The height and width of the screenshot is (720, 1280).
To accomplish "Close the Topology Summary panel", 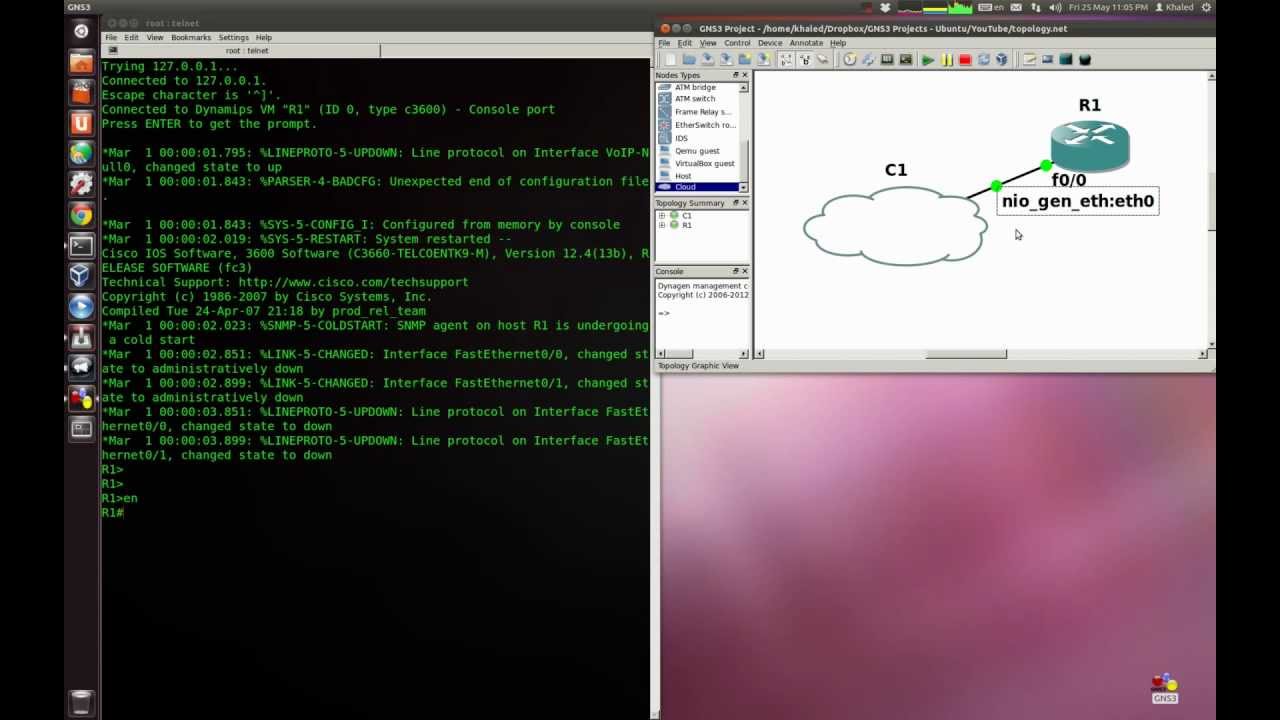I will pos(744,203).
